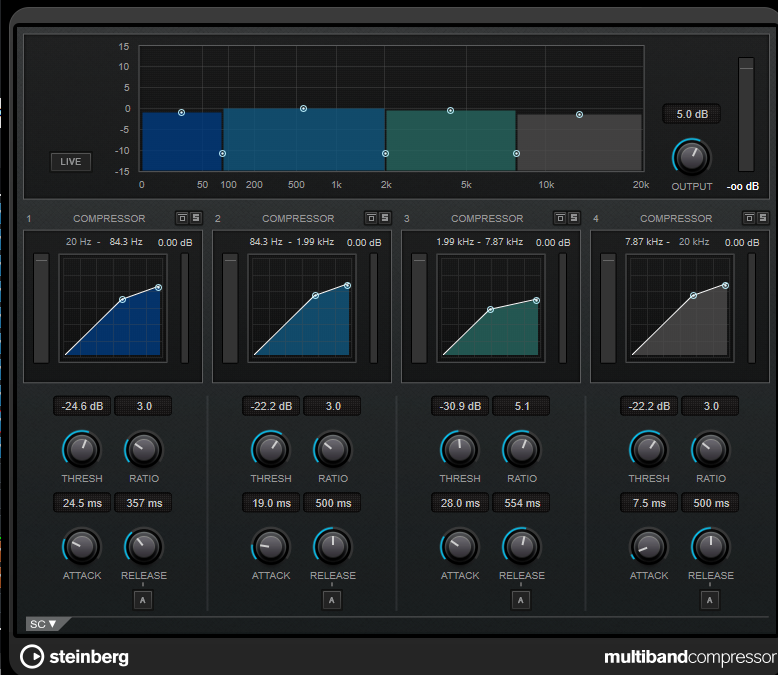This screenshot has width=778, height=675.
Task: Click band 4 ATTACK knob
Action: click(x=649, y=546)
